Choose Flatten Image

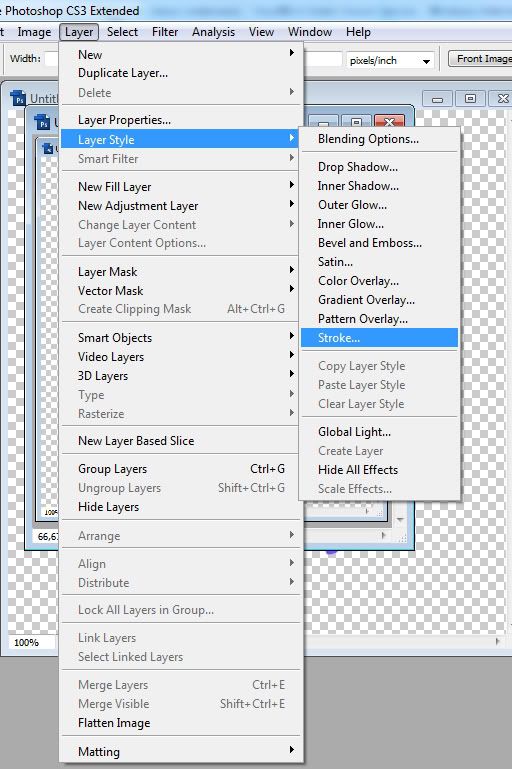tap(180, 722)
